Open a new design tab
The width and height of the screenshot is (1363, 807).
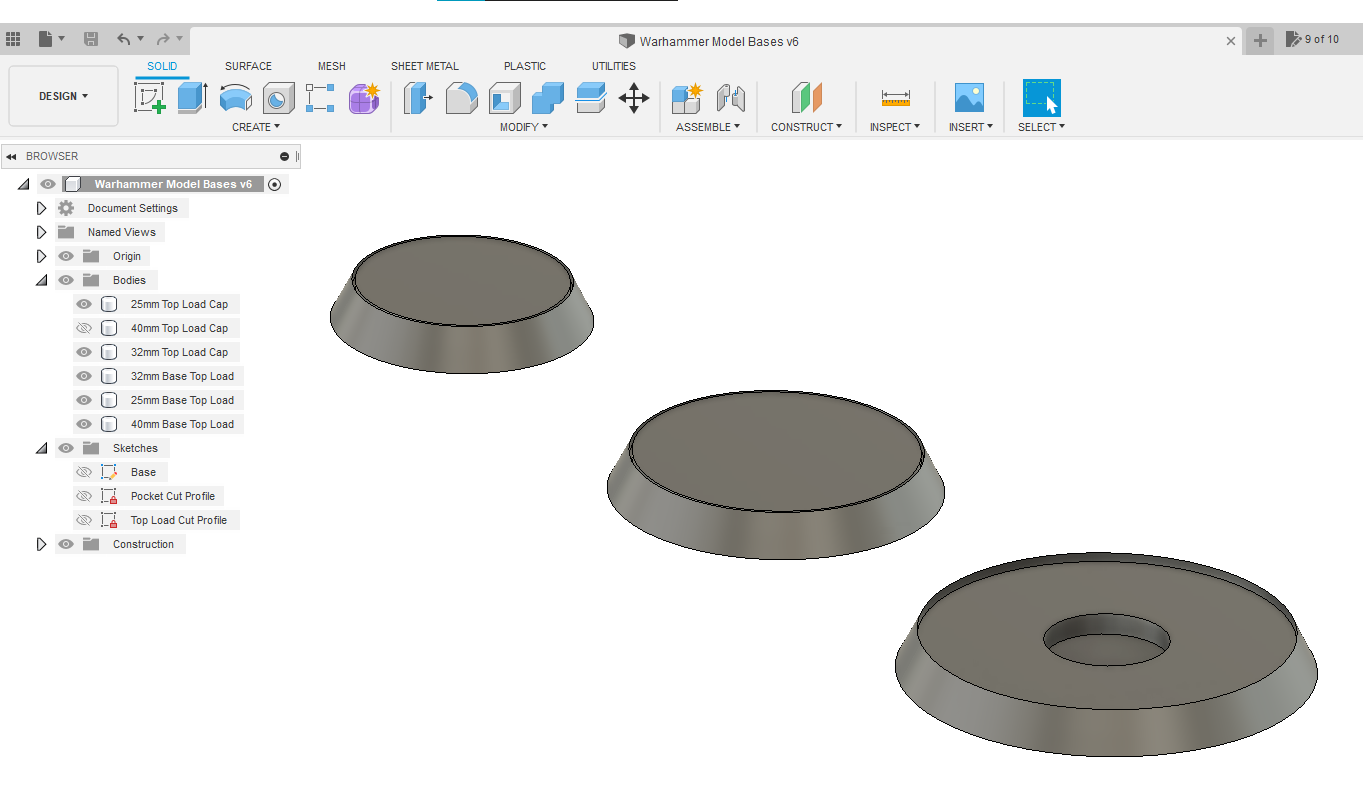[x=1260, y=40]
